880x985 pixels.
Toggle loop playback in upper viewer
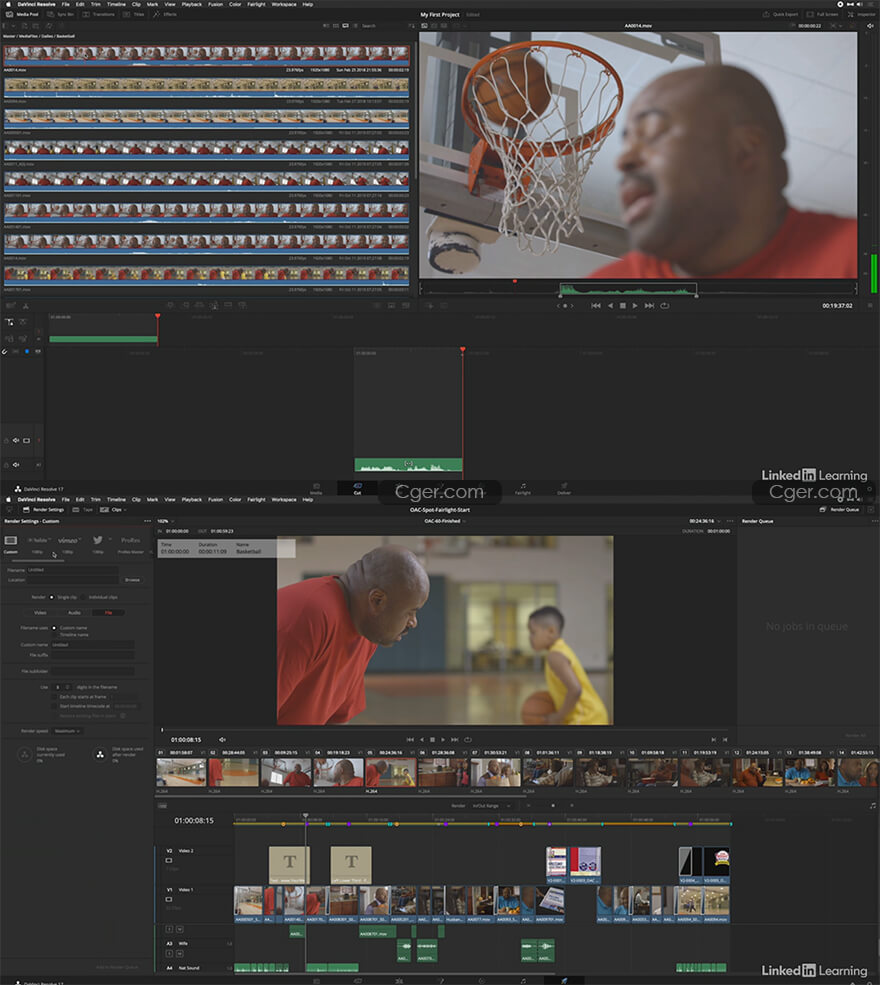pyautogui.click(x=665, y=306)
